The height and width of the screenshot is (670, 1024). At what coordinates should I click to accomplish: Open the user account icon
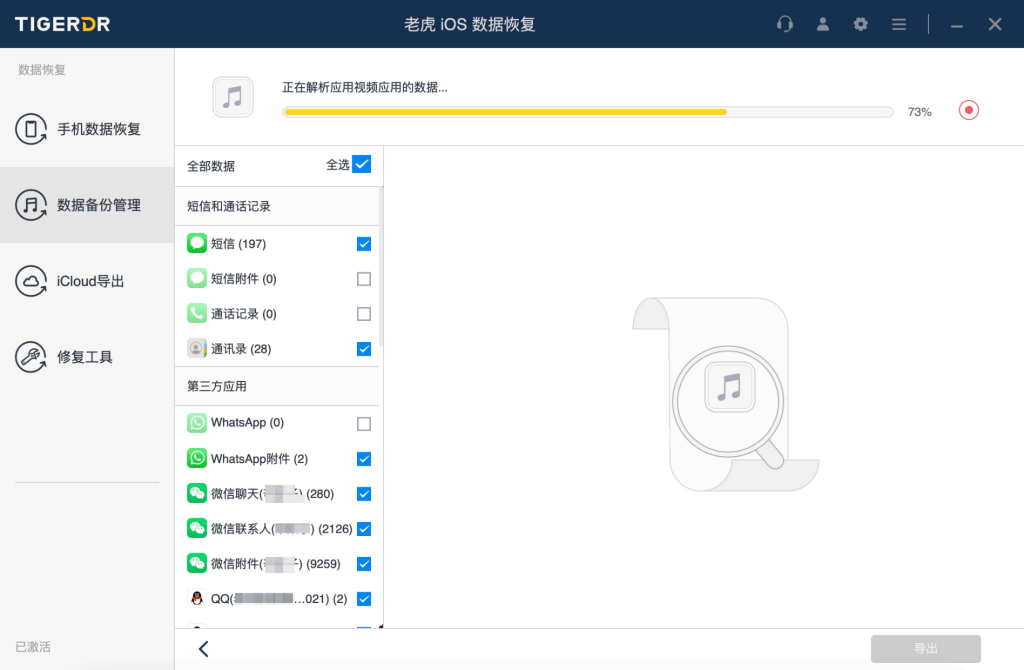[823, 24]
